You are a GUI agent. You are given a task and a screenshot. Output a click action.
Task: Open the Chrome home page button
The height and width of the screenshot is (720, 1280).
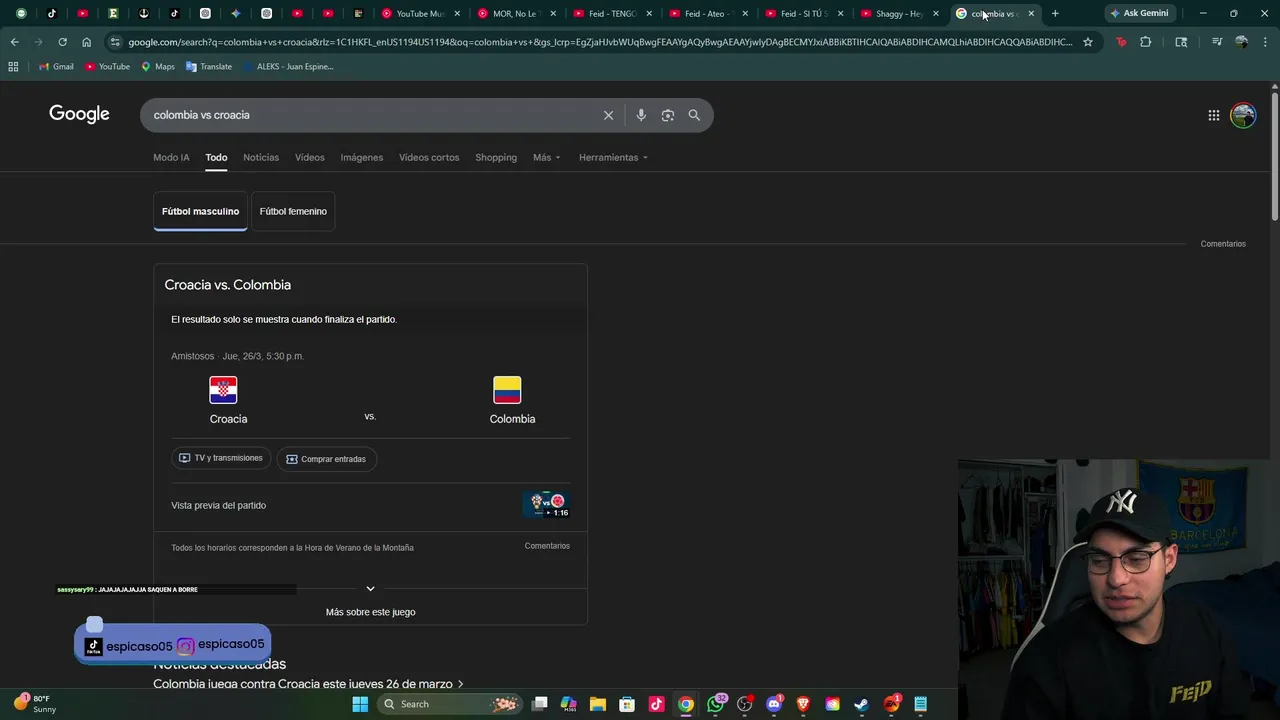(86, 42)
